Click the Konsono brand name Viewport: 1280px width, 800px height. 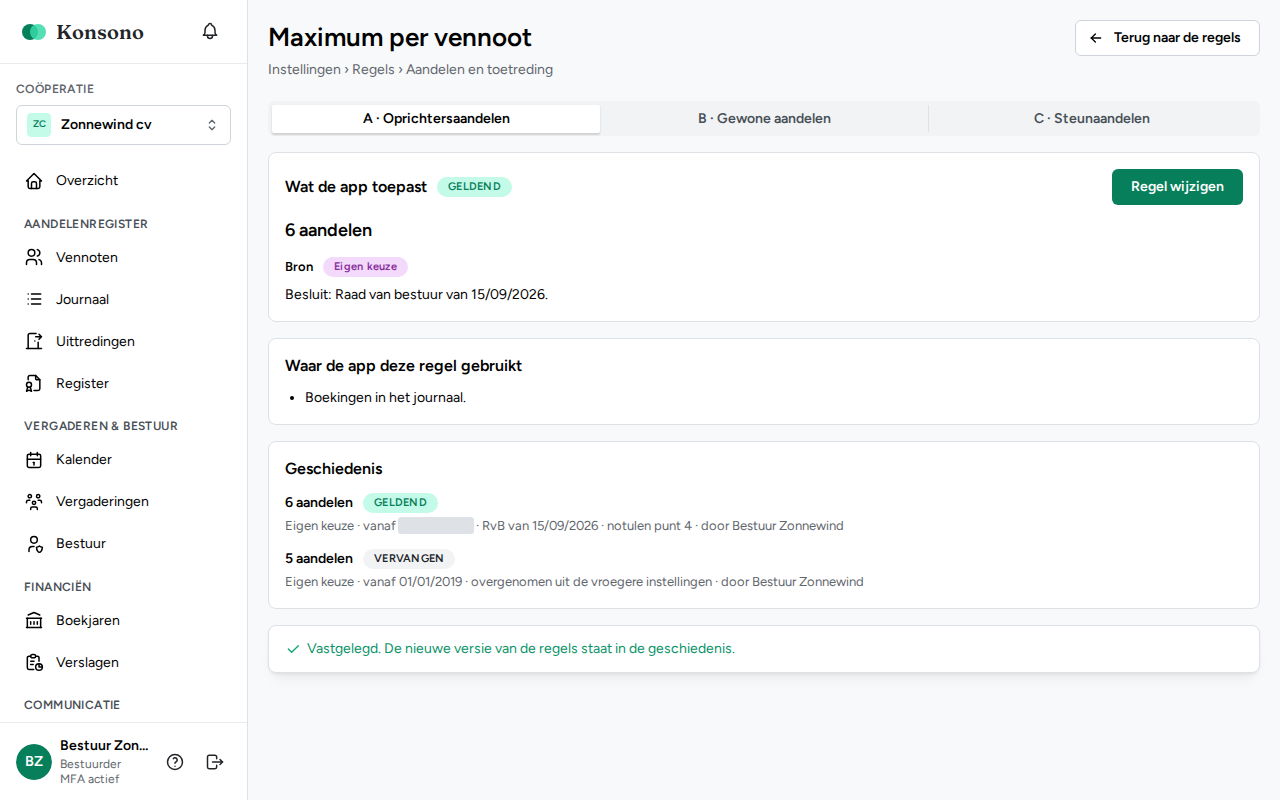[100, 32]
